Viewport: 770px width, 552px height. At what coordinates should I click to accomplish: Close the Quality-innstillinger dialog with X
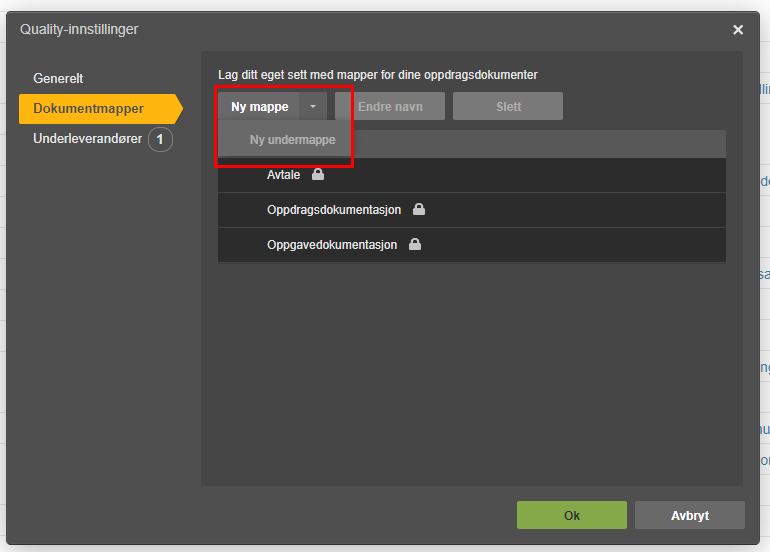click(738, 30)
